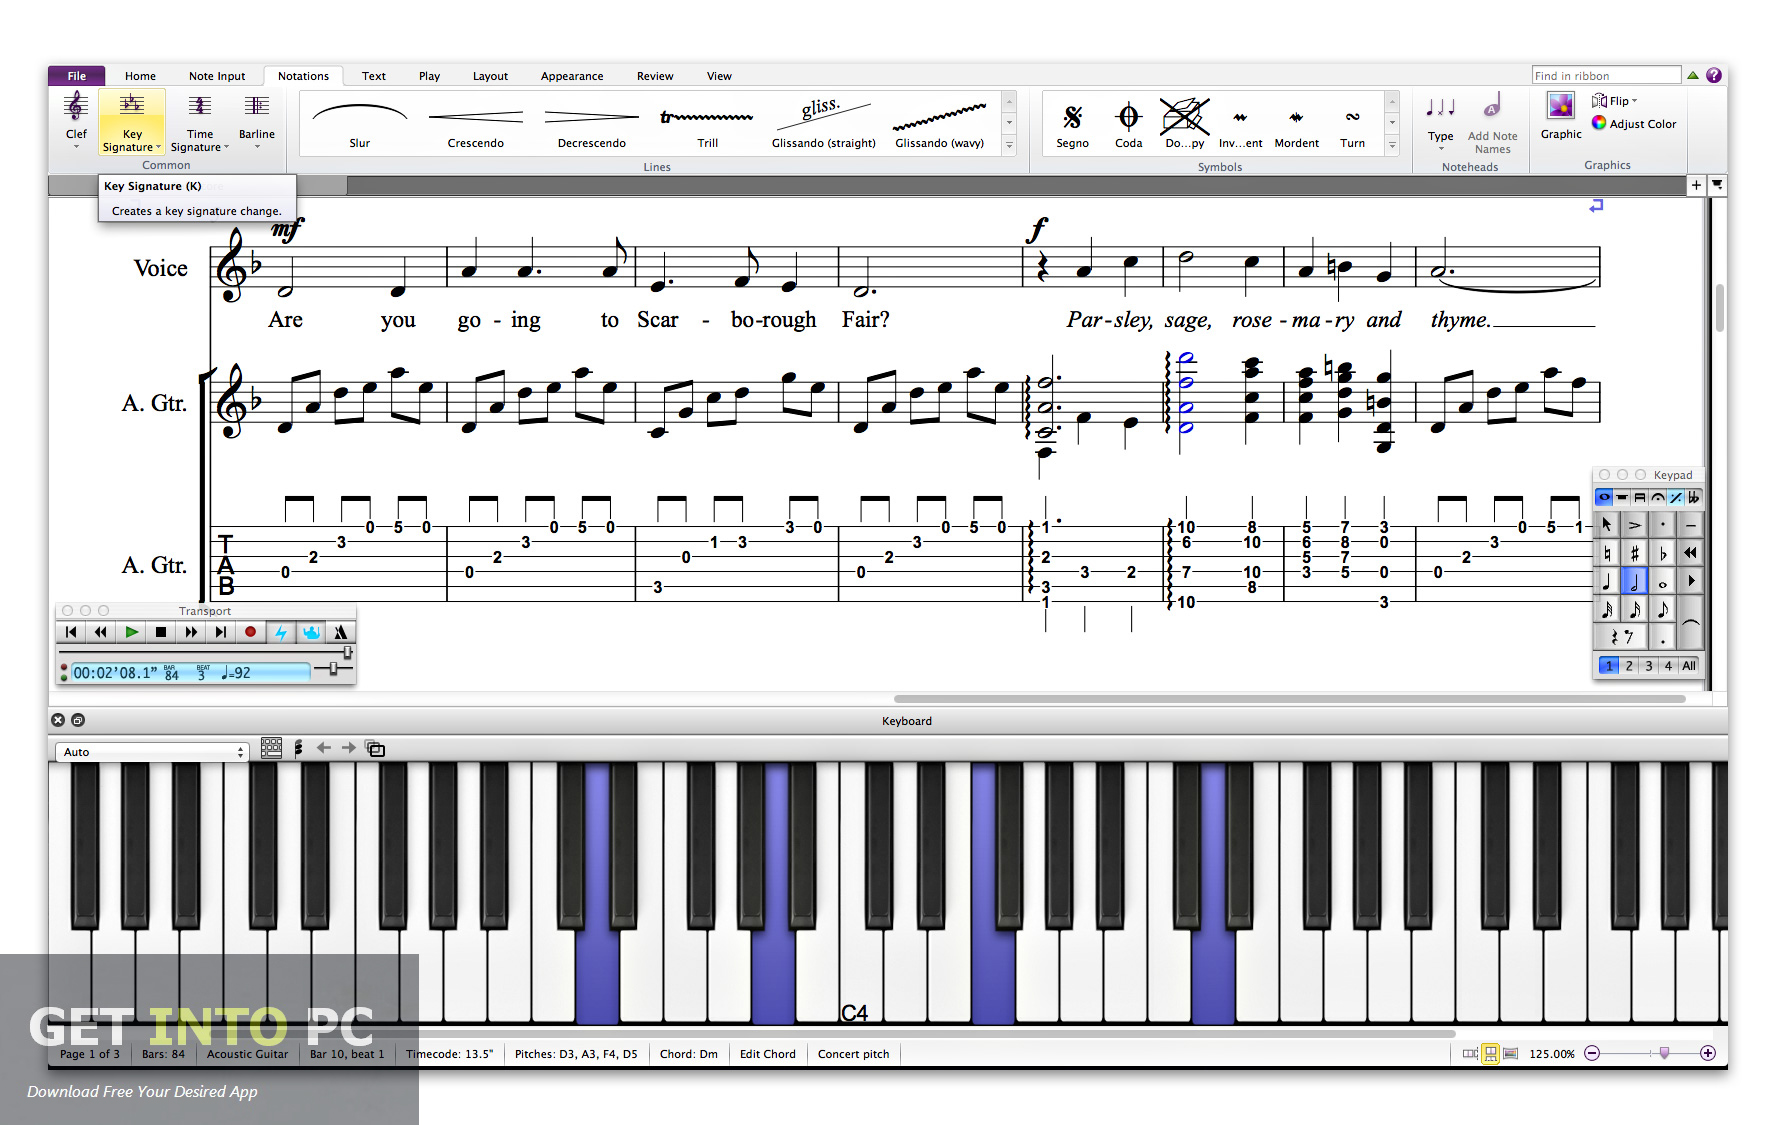Toggle natural accidental on Keypad
This screenshot has height=1125, width=1775.
pos(1607,552)
